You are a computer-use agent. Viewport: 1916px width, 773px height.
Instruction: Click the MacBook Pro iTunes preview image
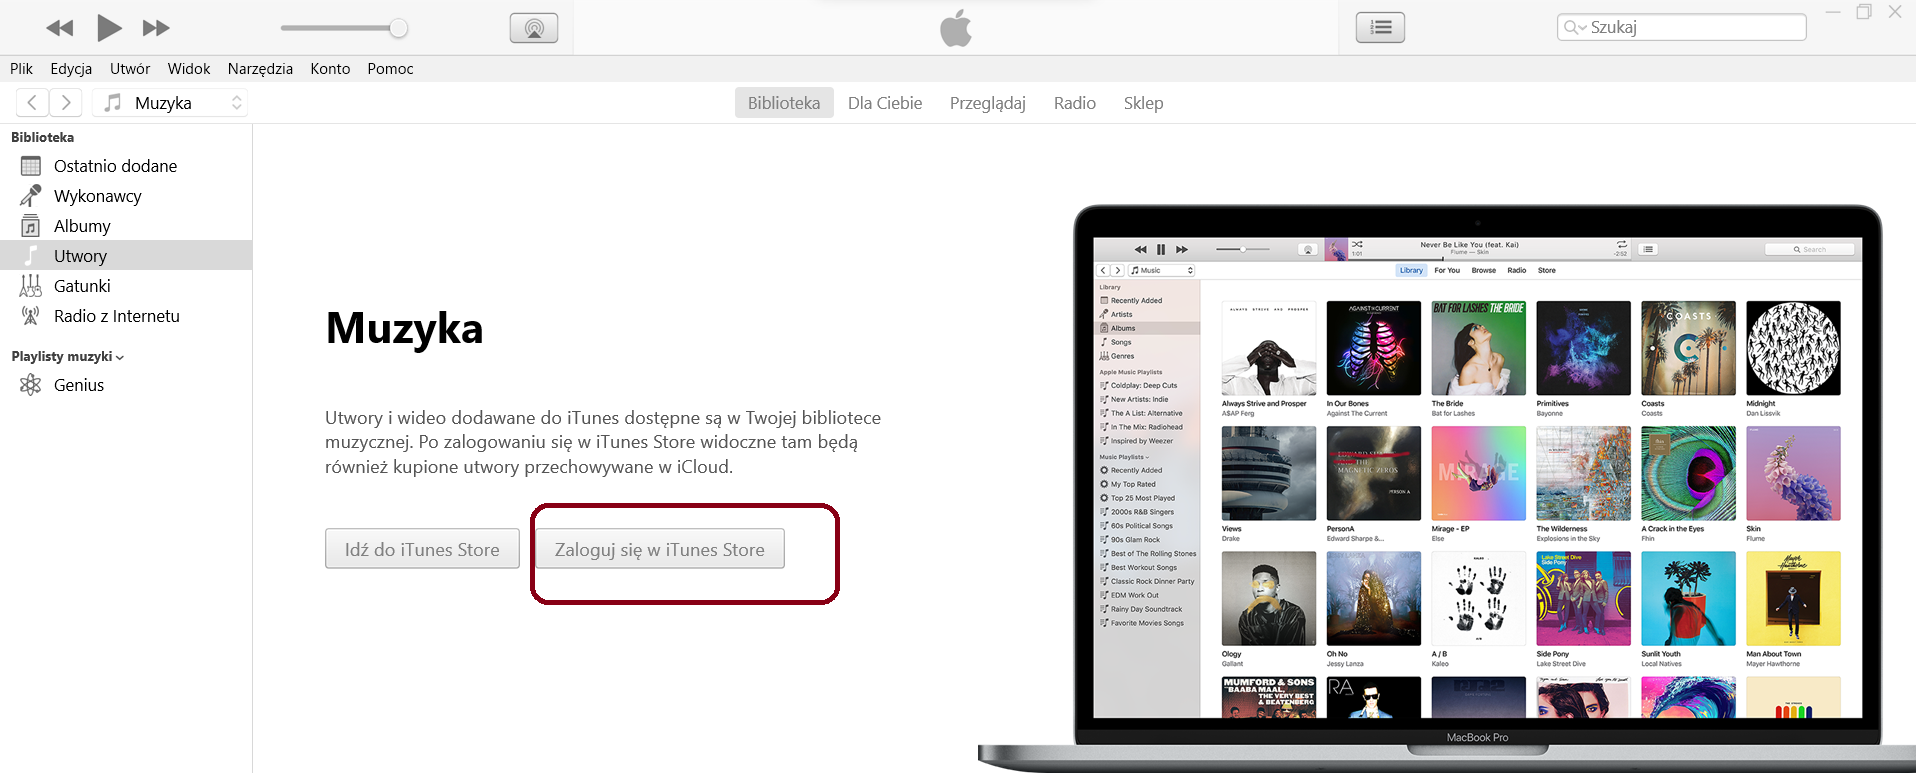[x=1447, y=488]
